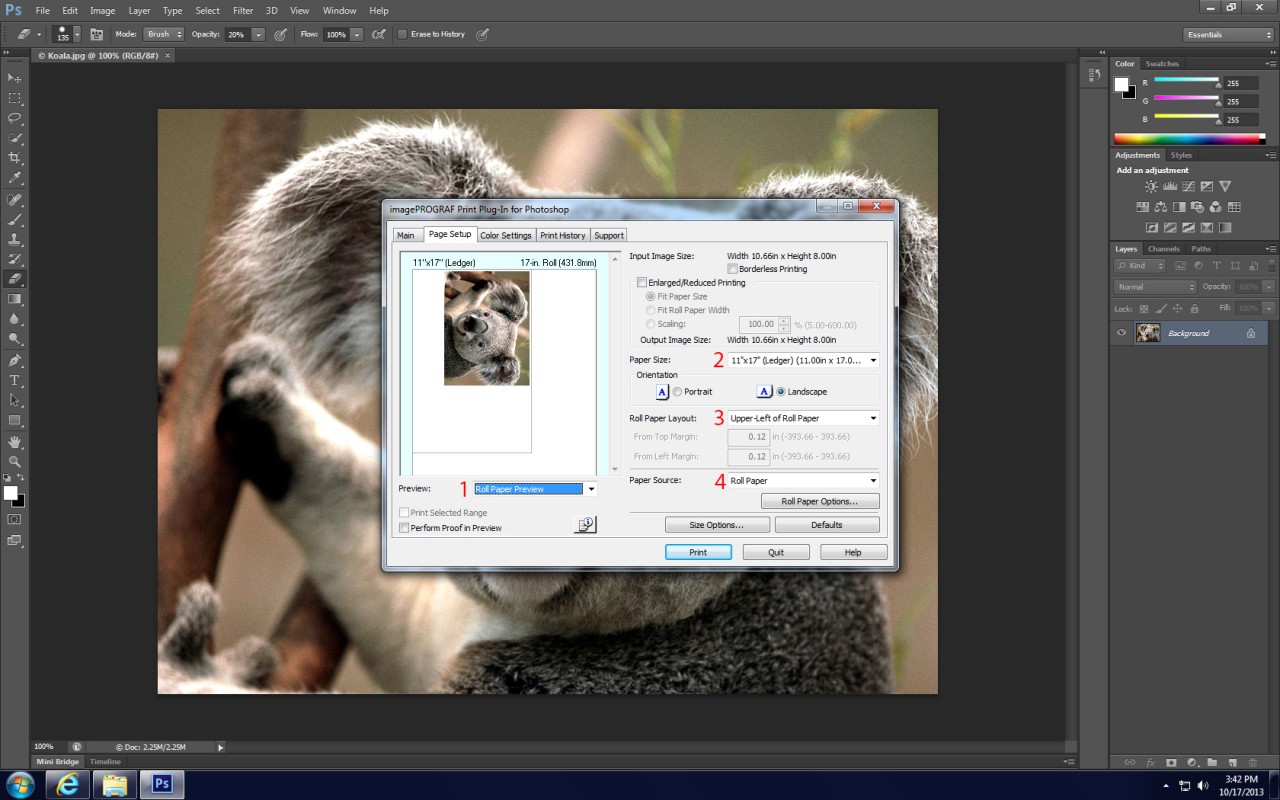Switch to the Channels tab
Viewport: 1280px width, 800px height.
[x=1163, y=249]
